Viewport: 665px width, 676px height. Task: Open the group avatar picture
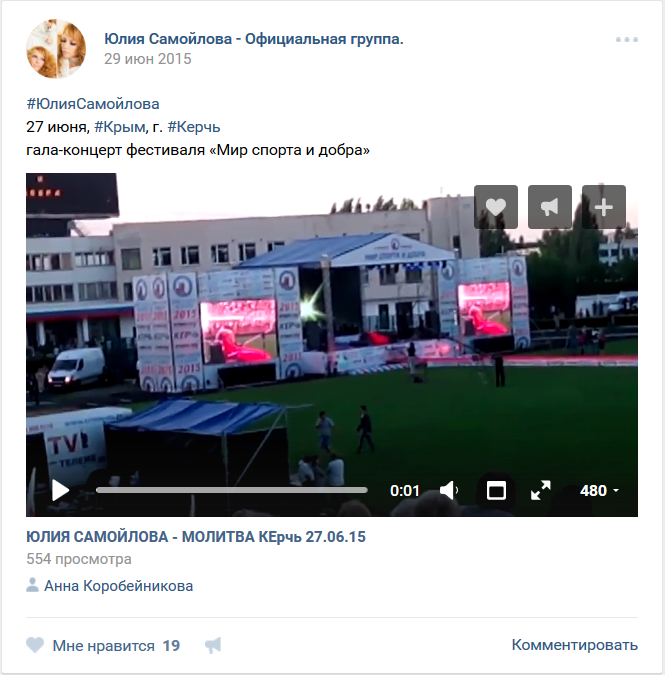(x=56, y=49)
